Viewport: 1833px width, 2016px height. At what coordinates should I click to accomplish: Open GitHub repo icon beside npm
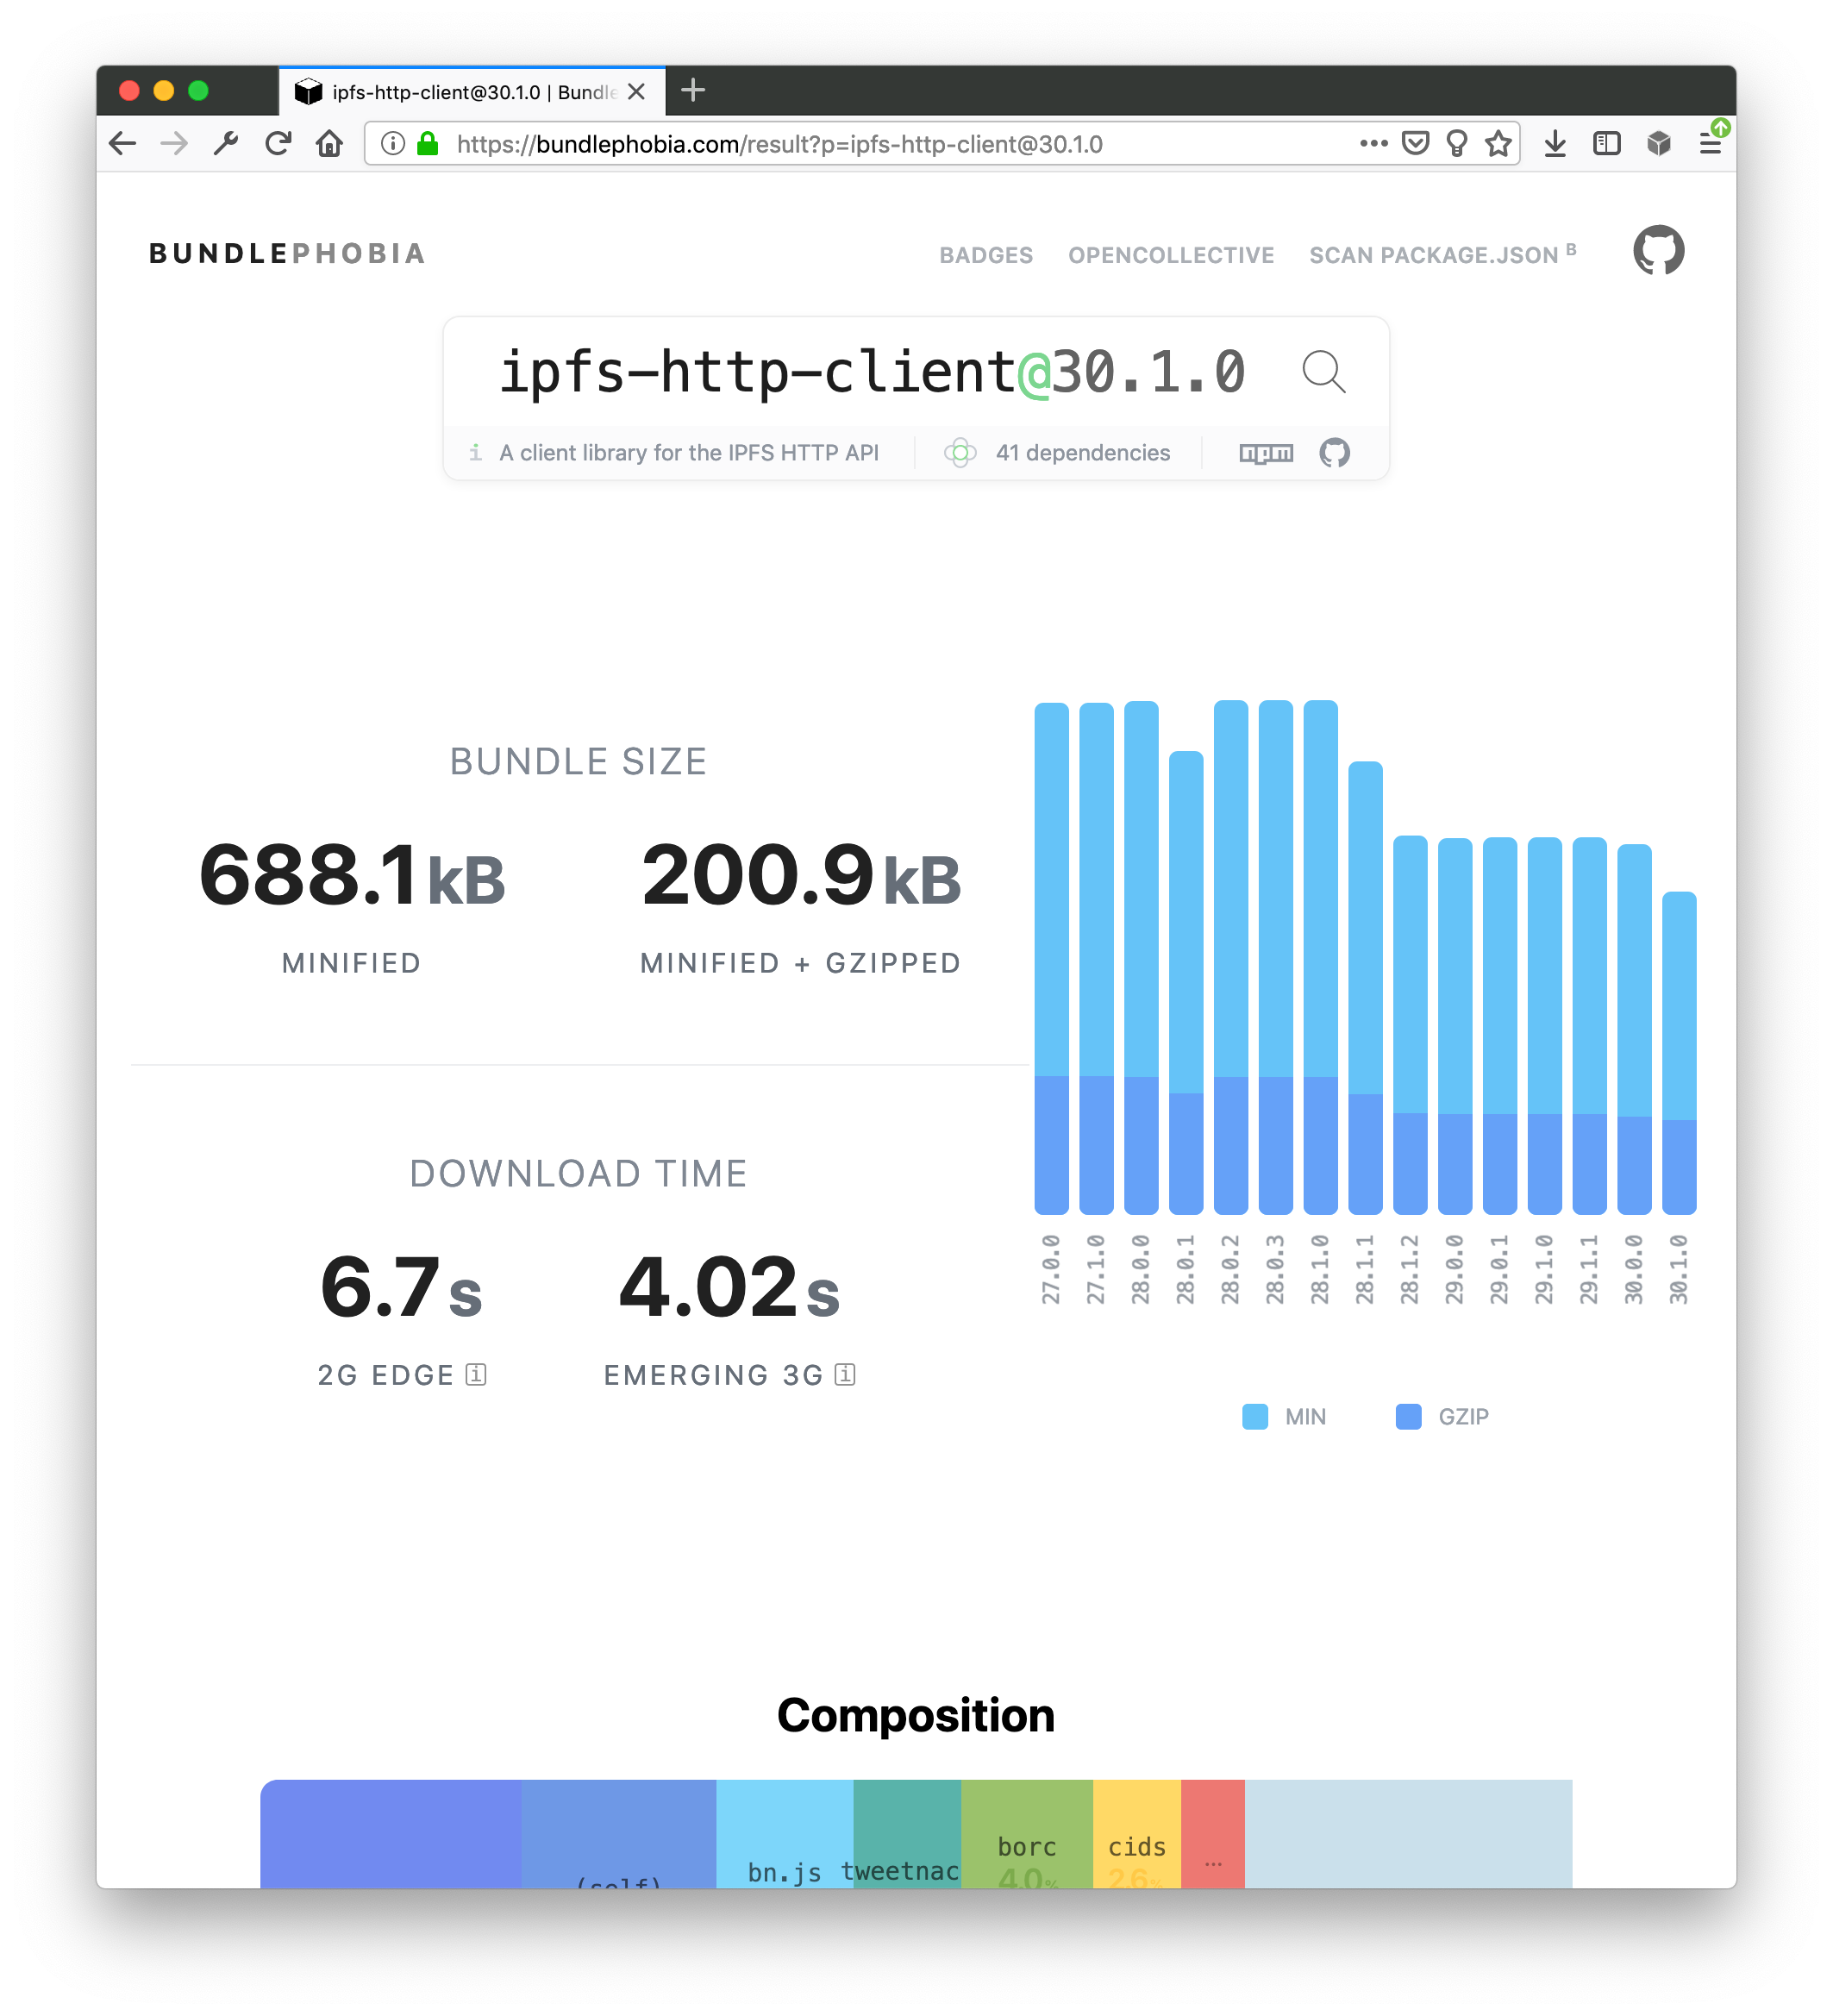[1334, 453]
